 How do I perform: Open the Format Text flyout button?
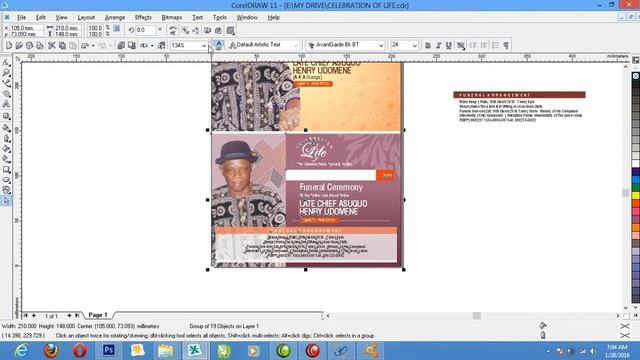pyautogui.click(x=461, y=45)
